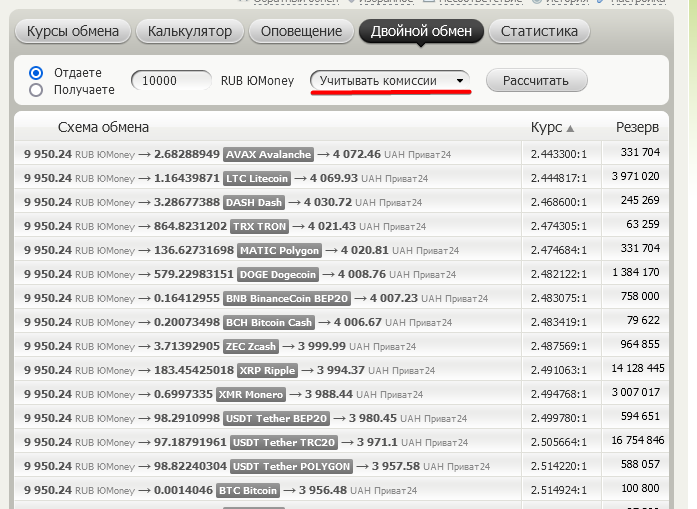Image resolution: width=697 pixels, height=509 pixels.
Task: Select the Двойной обмен tab
Action: coord(421,31)
